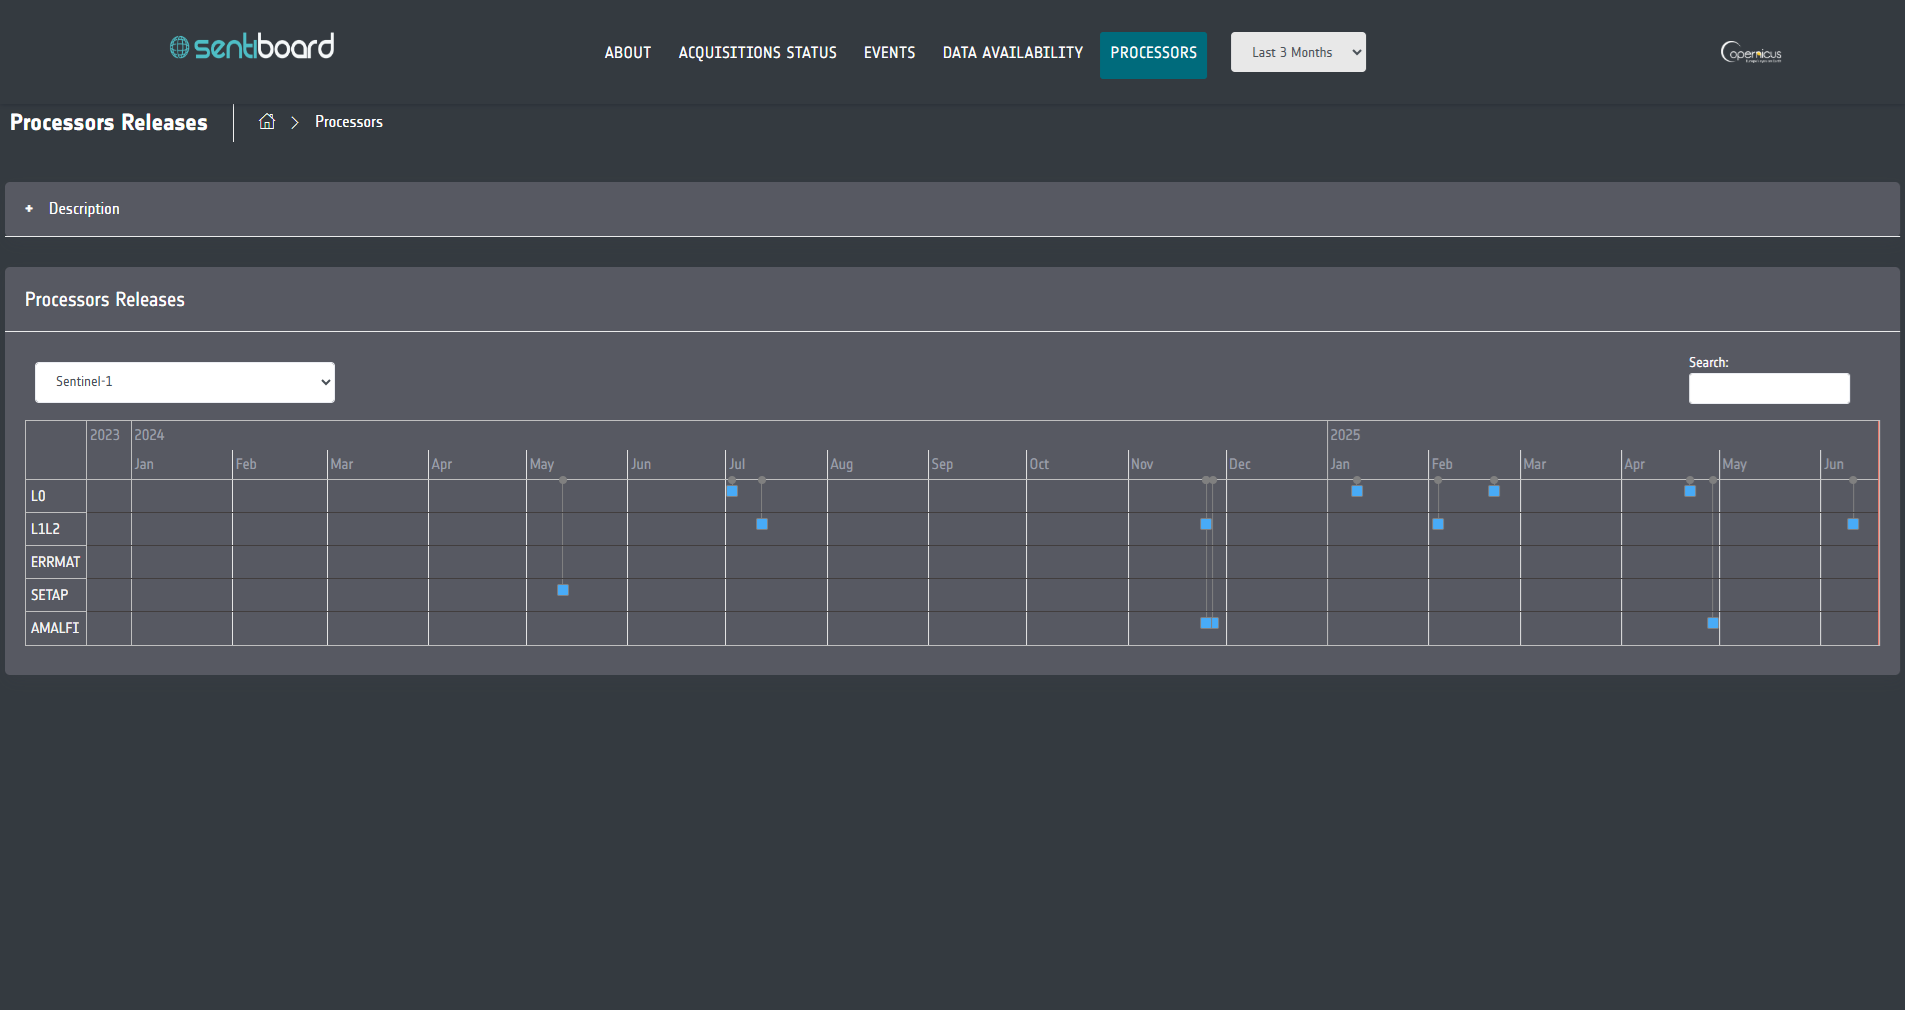
Task: Open the Events menu item
Action: coord(889,53)
